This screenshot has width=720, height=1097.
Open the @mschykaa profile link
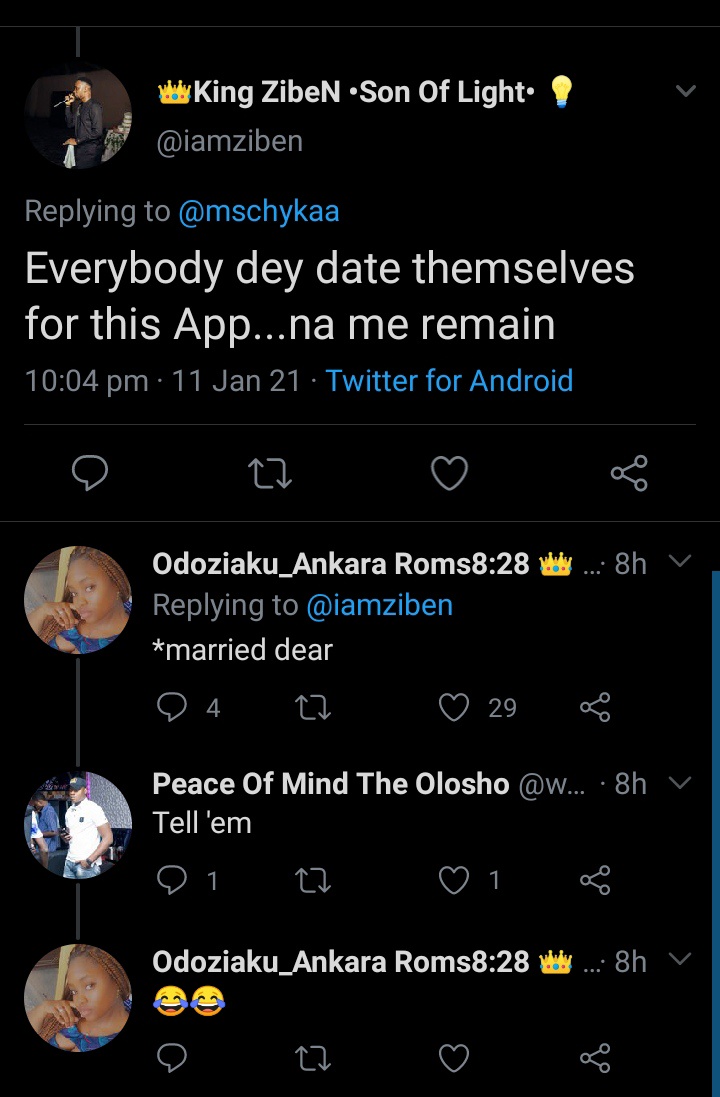click(x=258, y=211)
